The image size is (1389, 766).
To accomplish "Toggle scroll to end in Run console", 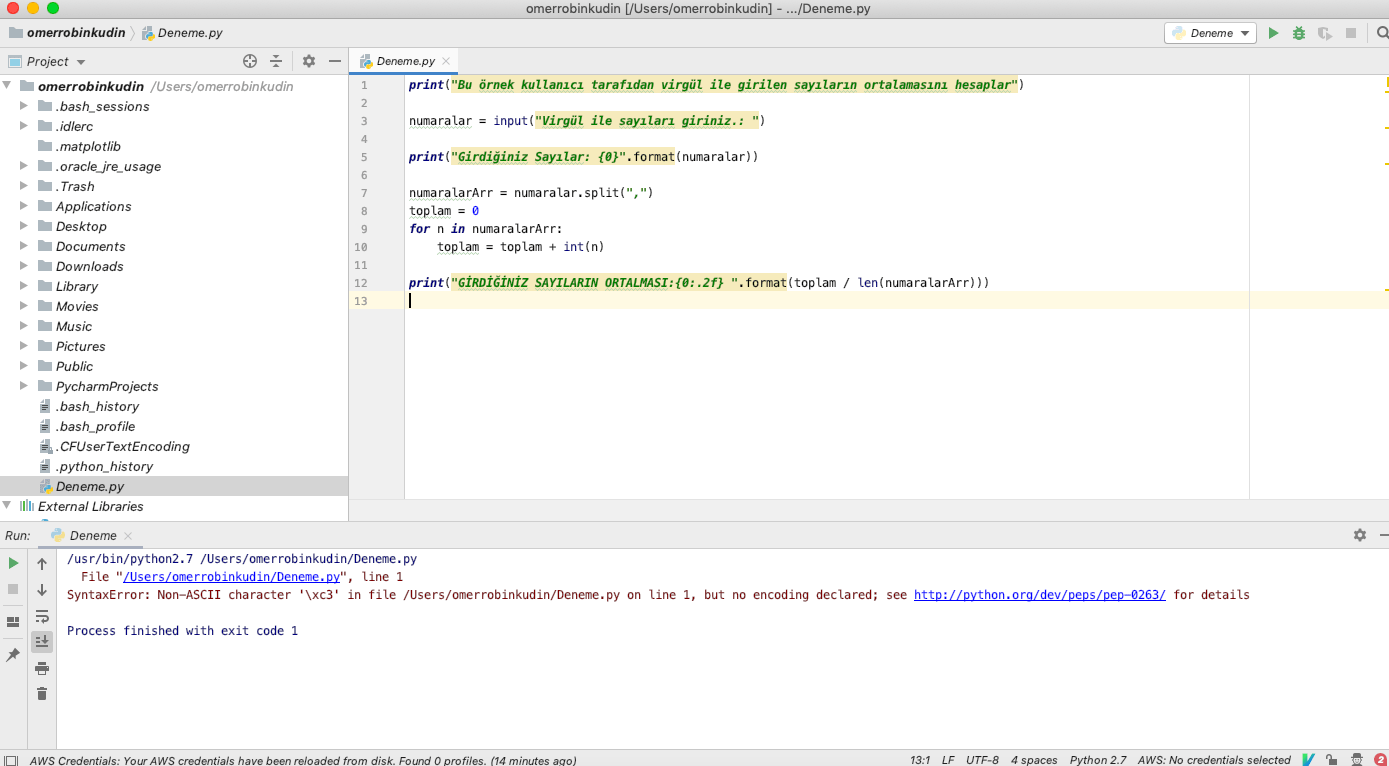I will (42, 641).
